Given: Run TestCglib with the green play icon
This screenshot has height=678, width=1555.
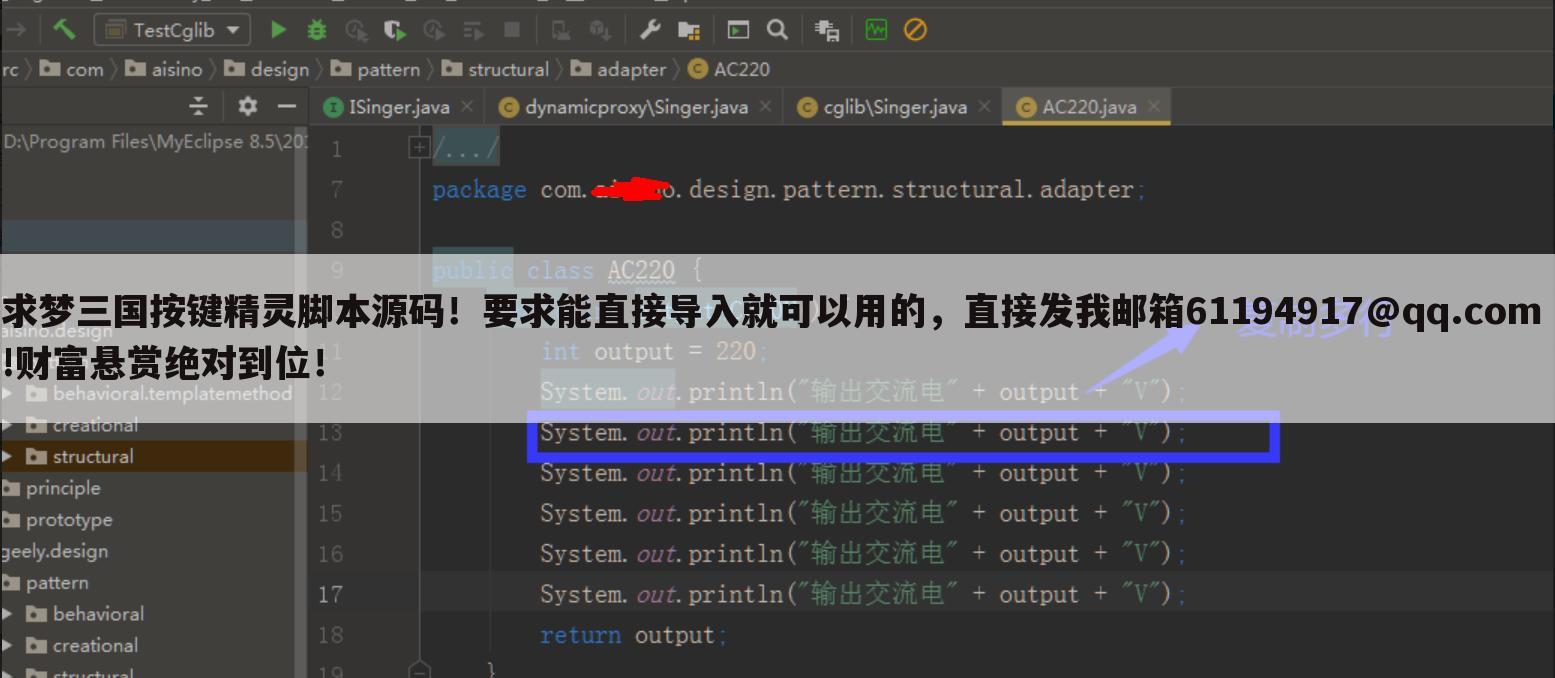Looking at the screenshot, I should pos(278,30).
